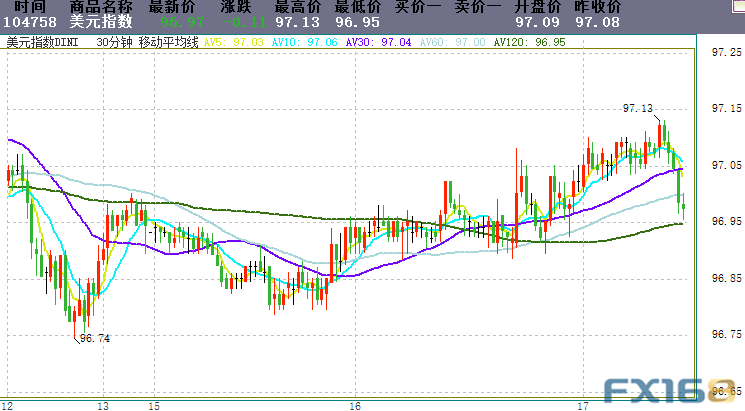Click the 涨跌 column header

coord(236,7)
